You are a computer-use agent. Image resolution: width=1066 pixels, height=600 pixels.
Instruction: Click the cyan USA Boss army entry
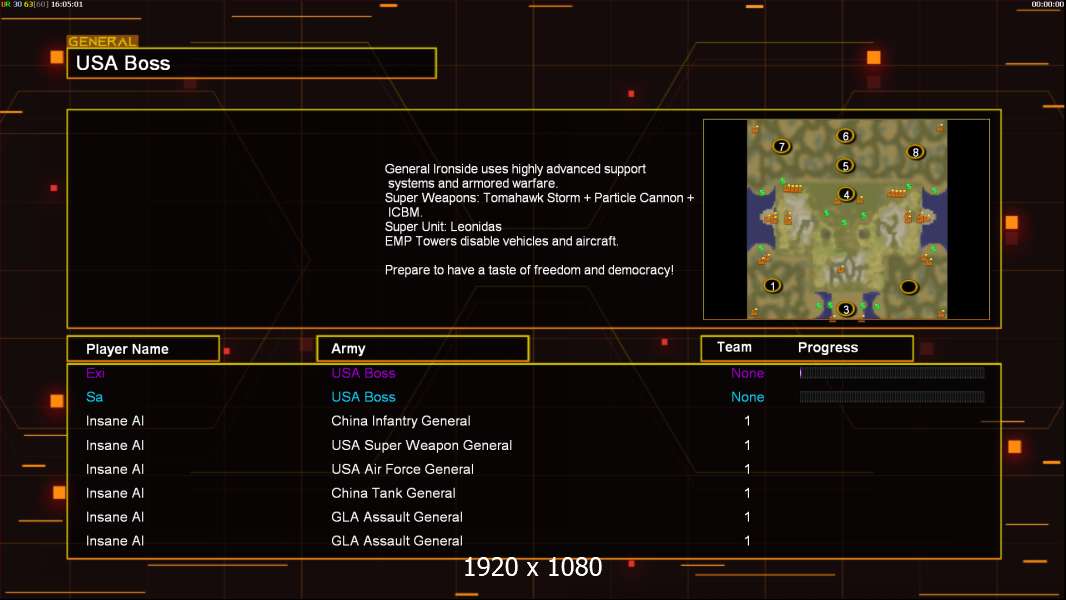[x=363, y=397]
